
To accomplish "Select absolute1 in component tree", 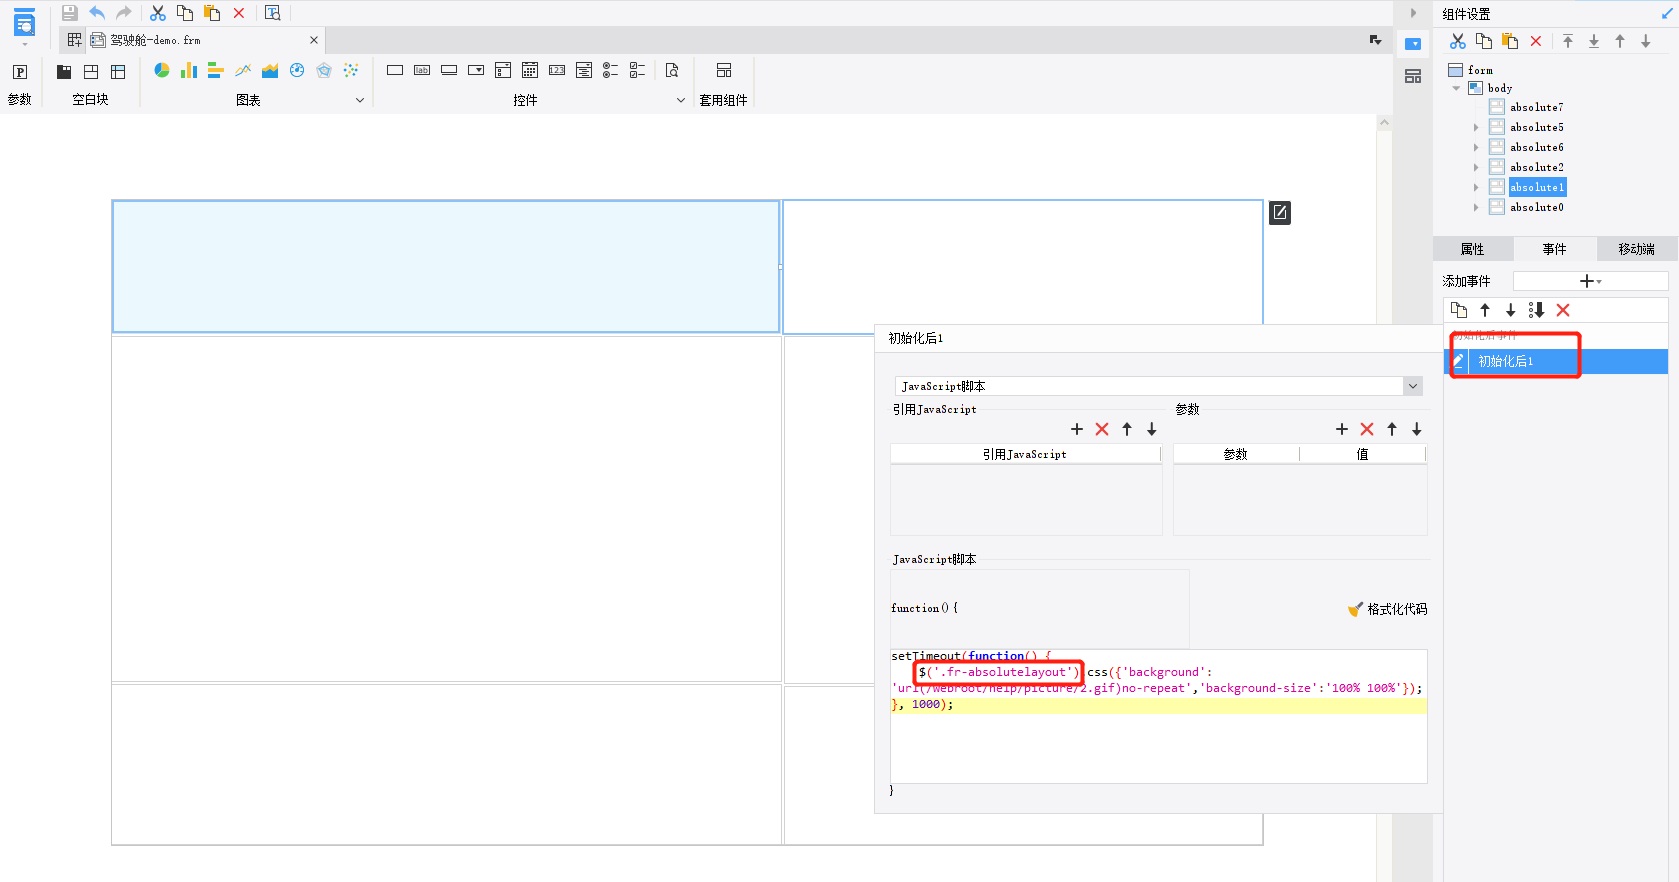I will (x=1537, y=187).
